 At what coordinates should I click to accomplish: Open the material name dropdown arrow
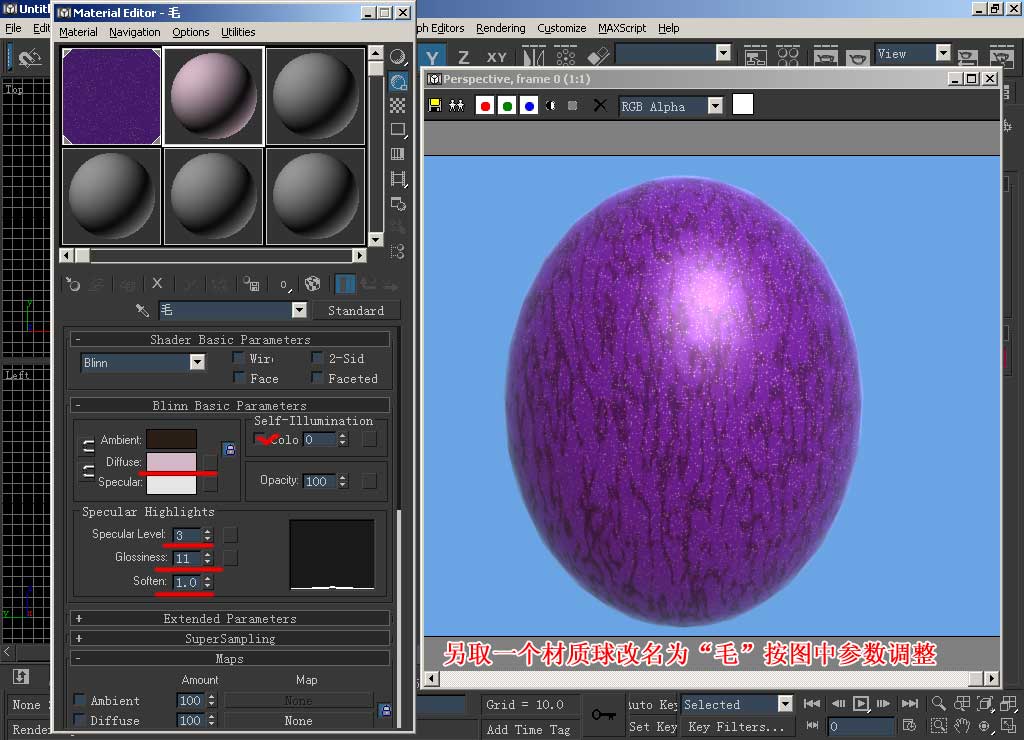coord(299,310)
